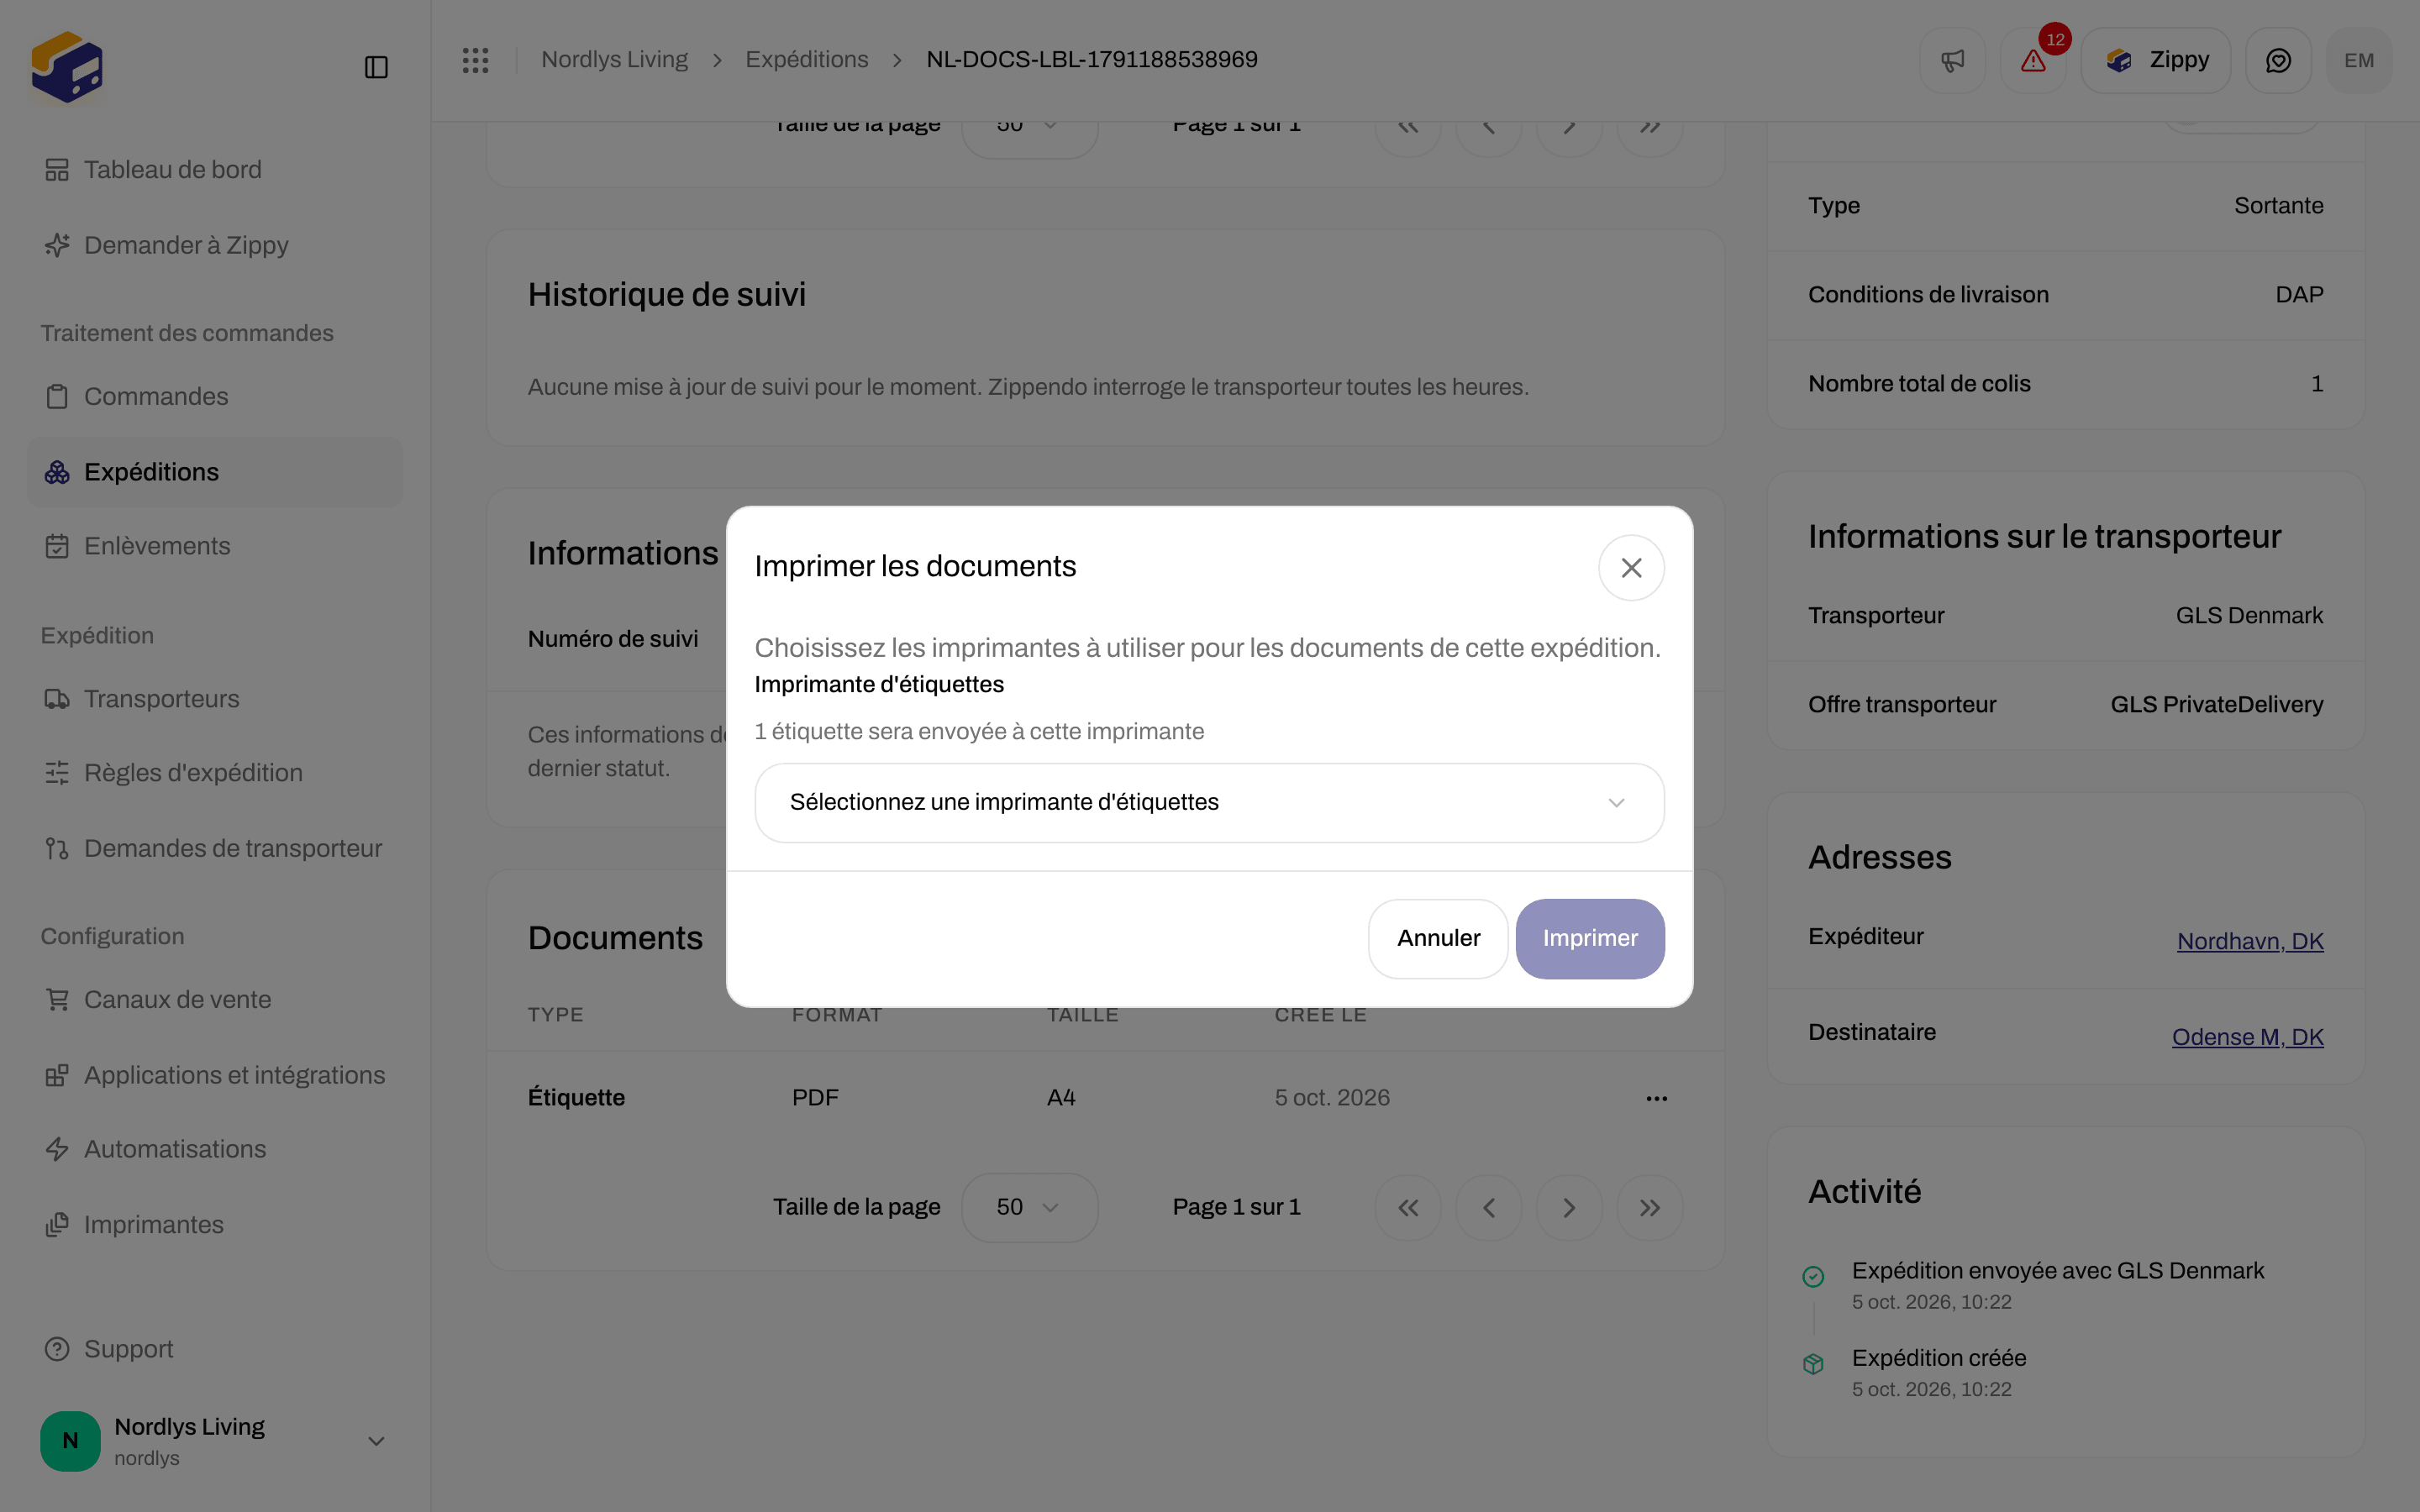Click the Expédition créée activity entry
Screen dimensions: 2420x1512
(x=1938, y=1358)
